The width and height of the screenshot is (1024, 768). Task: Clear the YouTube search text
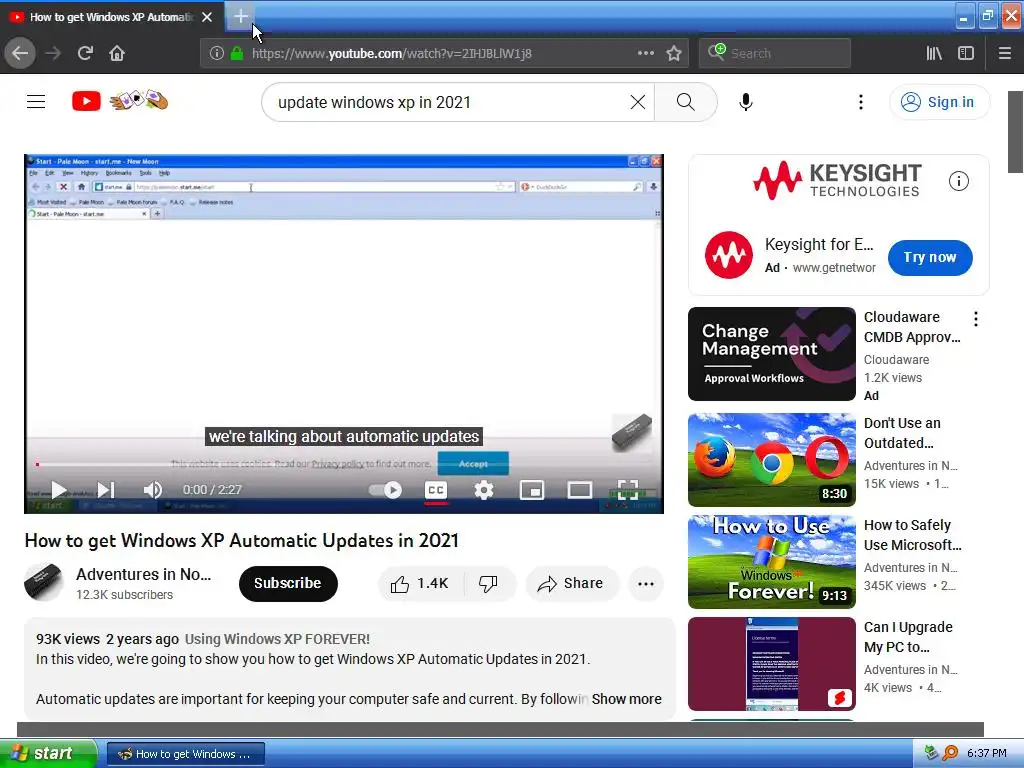(x=637, y=102)
